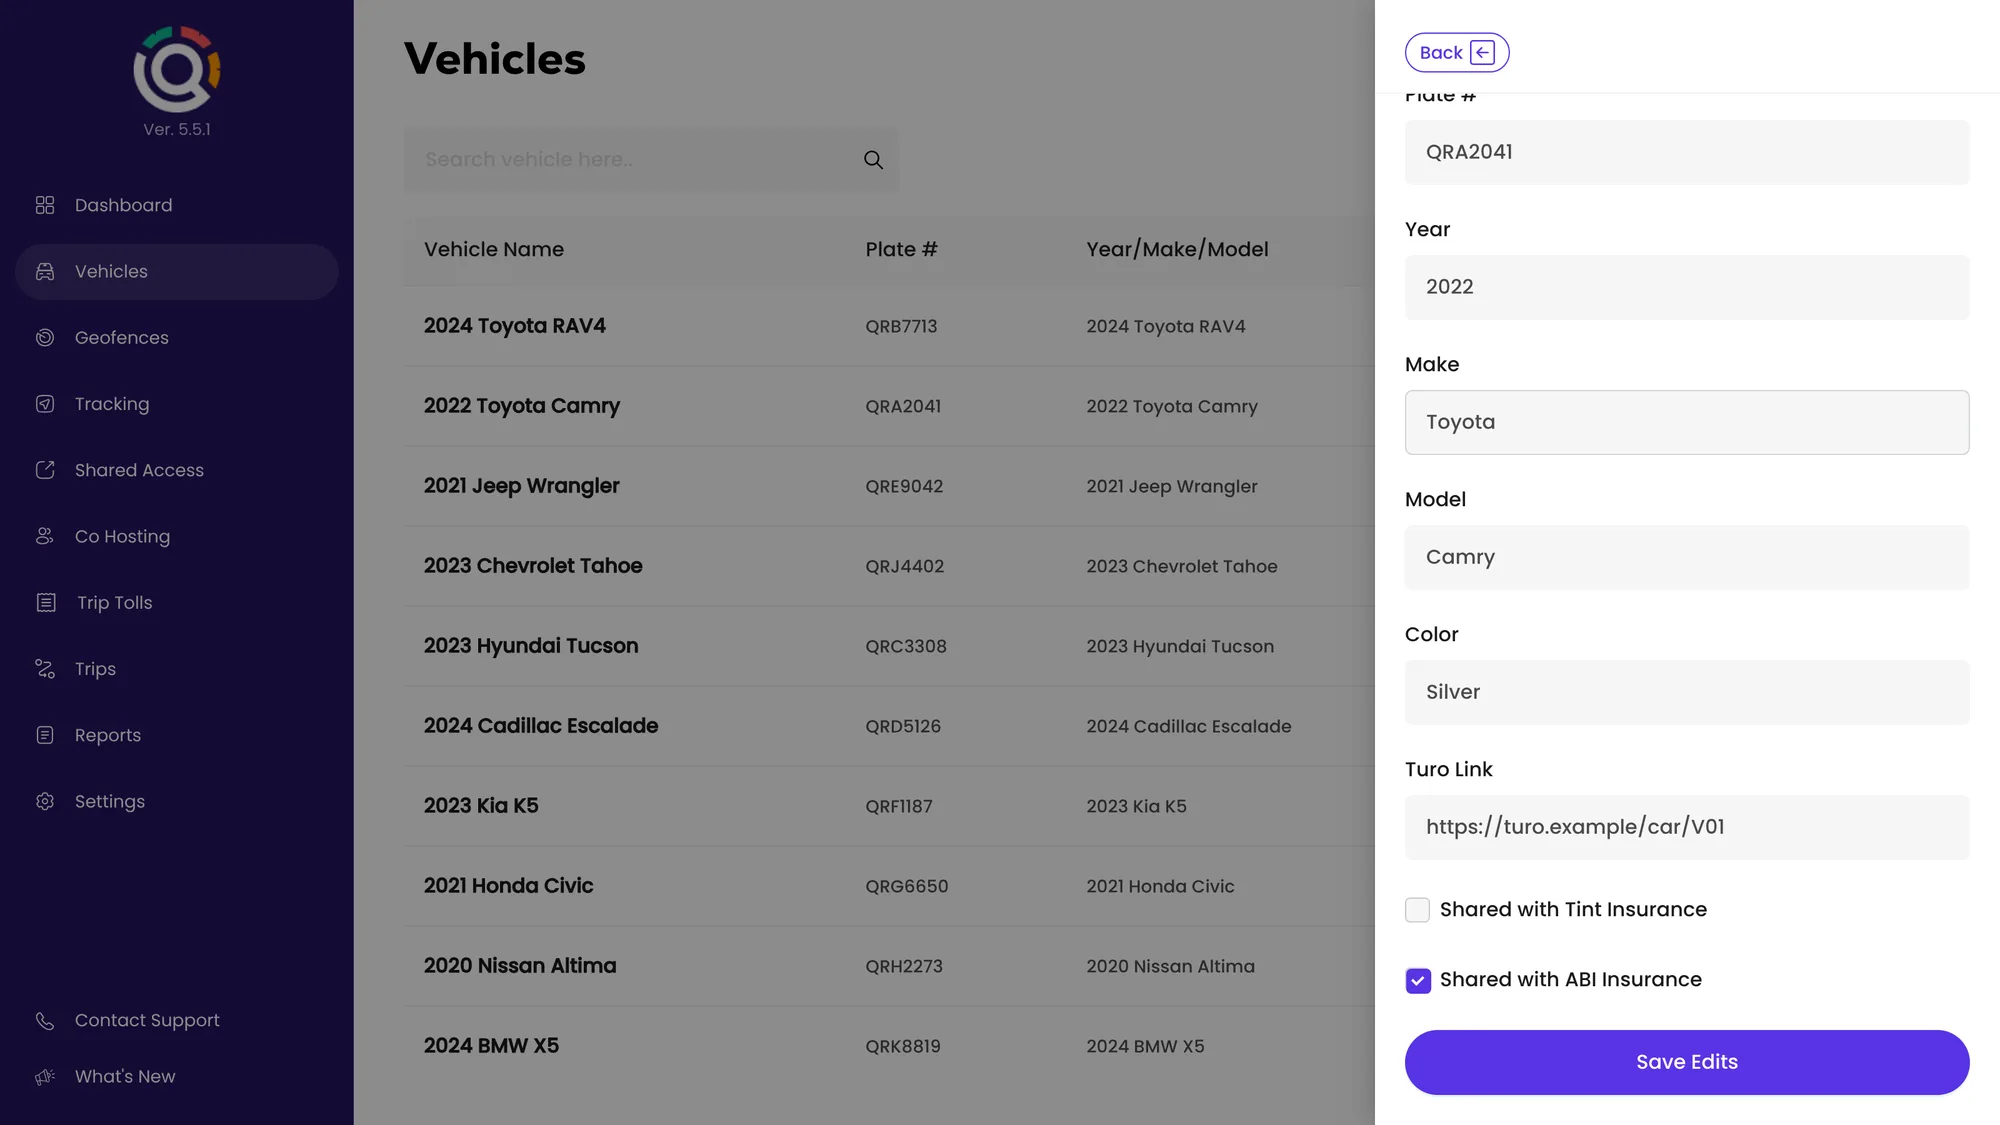Go to the Geofences section
This screenshot has height=1125, width=2000.
click(x=177, y=338)
